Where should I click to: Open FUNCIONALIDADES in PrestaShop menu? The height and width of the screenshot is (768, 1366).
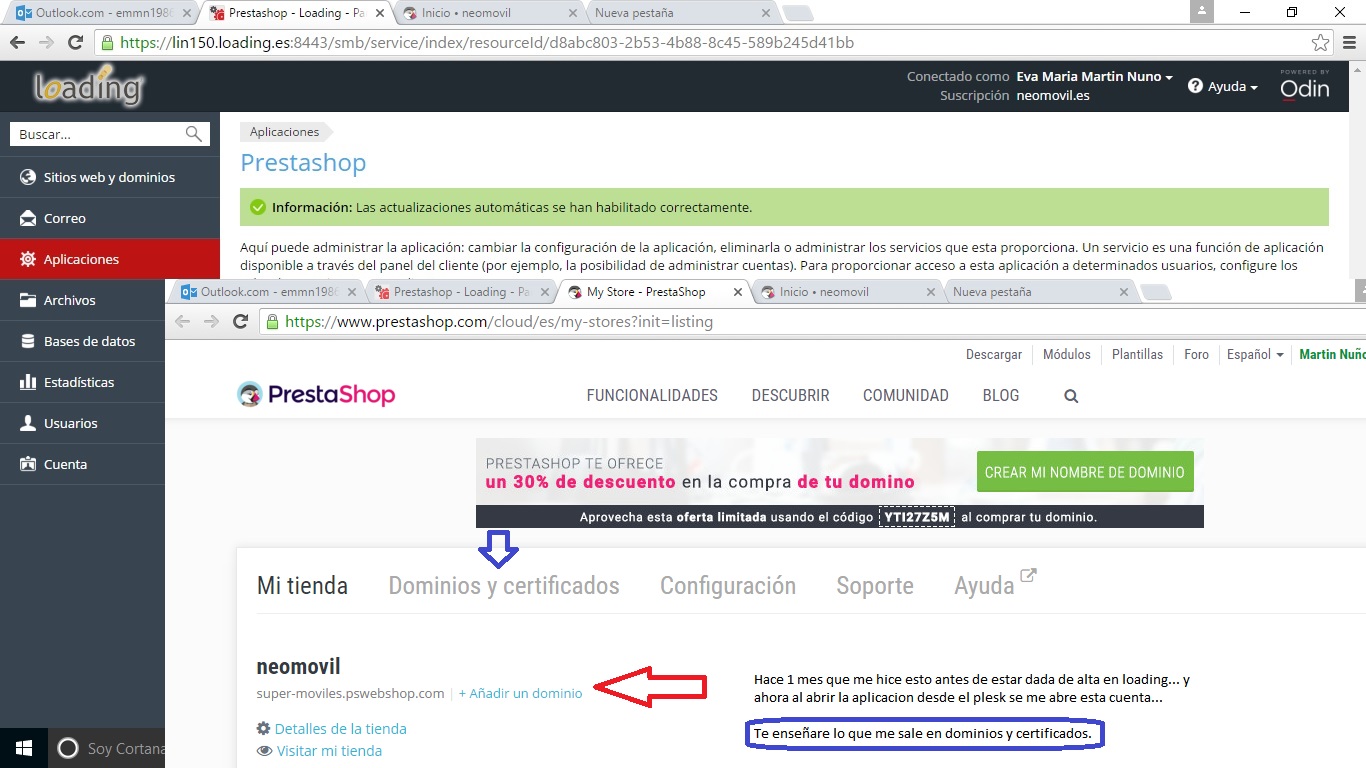(x=652, y=395)
